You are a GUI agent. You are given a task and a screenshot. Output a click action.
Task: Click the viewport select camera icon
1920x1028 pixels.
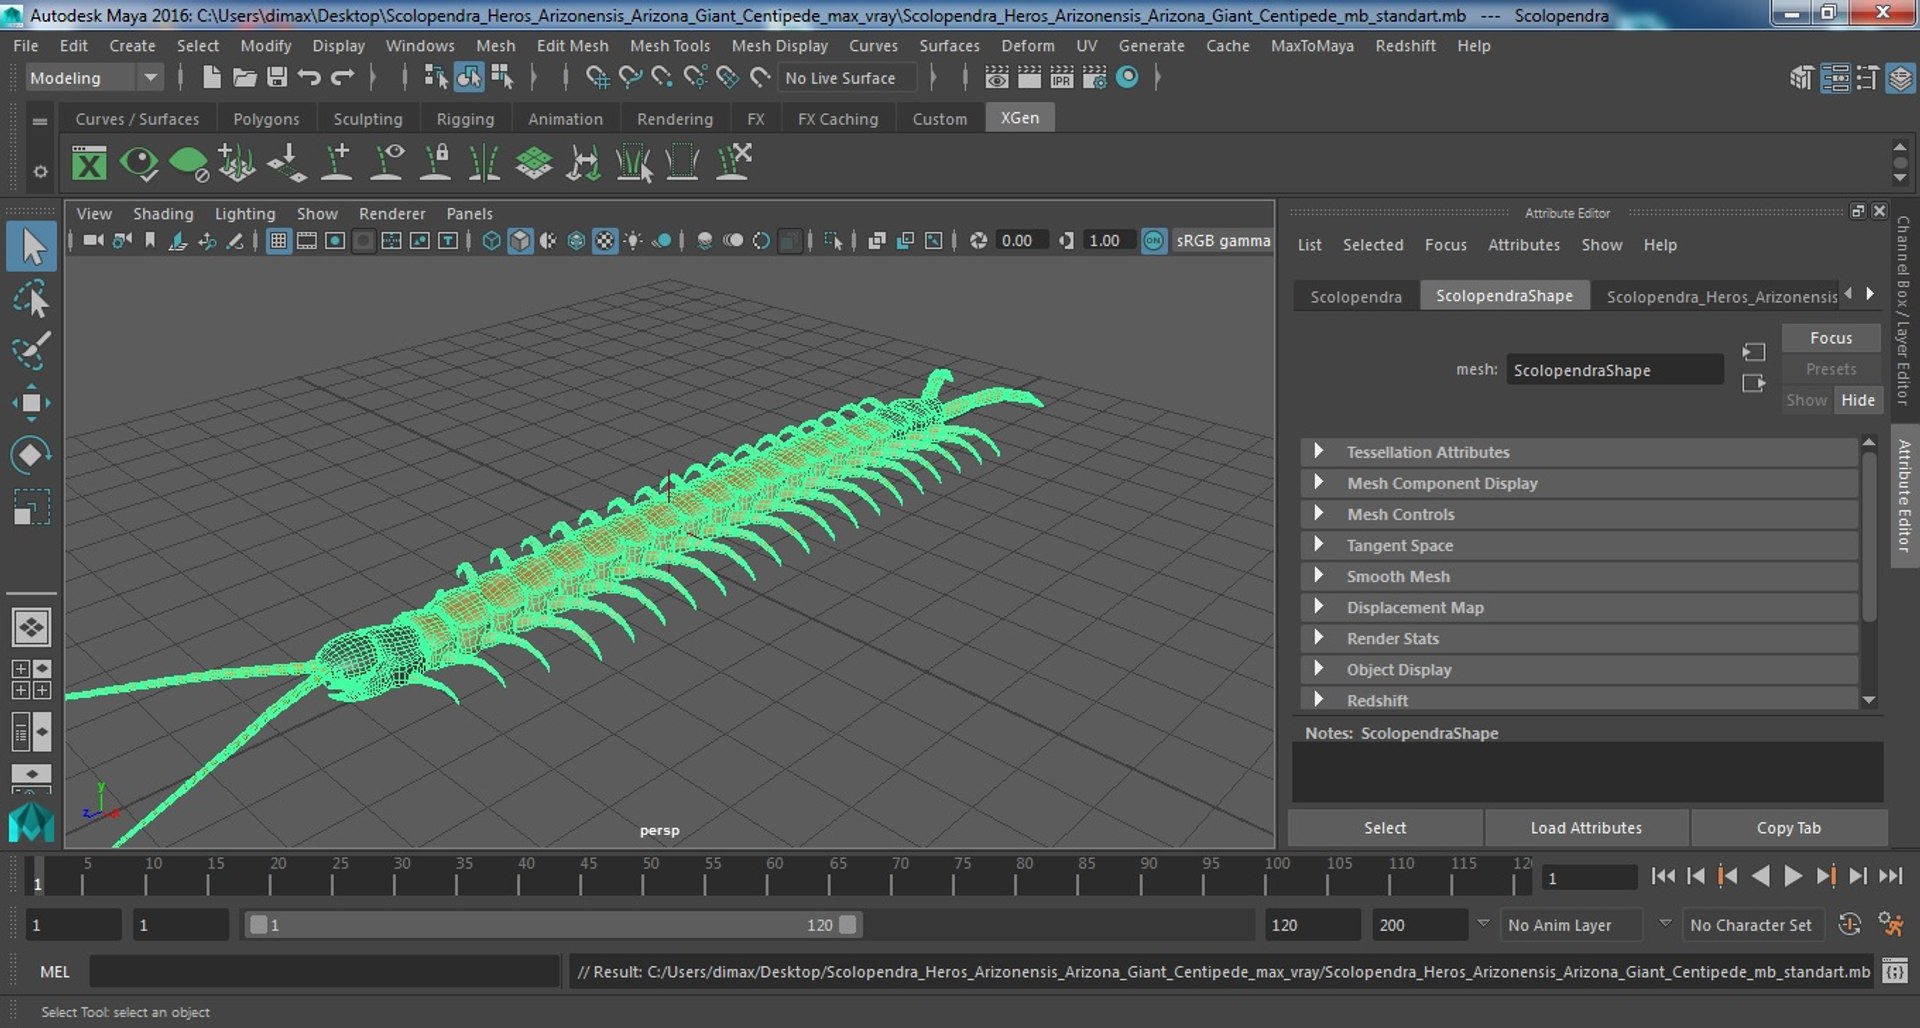click(x=93, y=241)
